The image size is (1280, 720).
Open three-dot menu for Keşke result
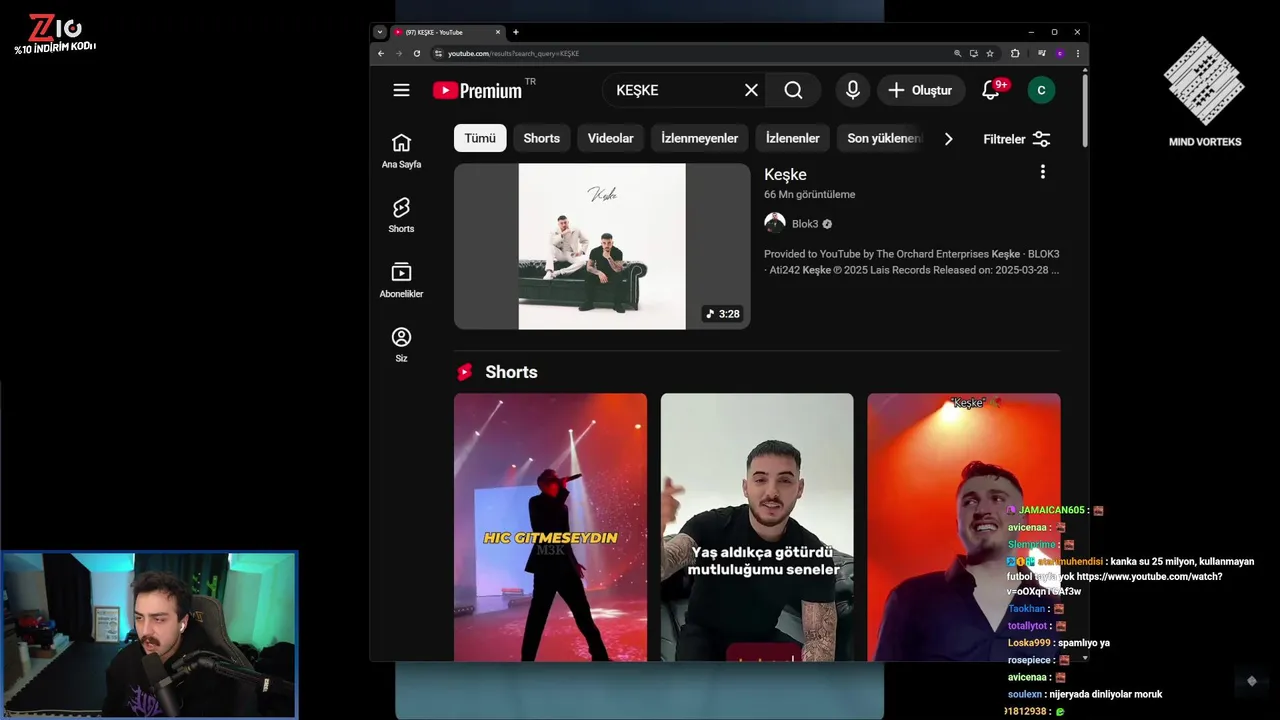tap(1042, 172)
